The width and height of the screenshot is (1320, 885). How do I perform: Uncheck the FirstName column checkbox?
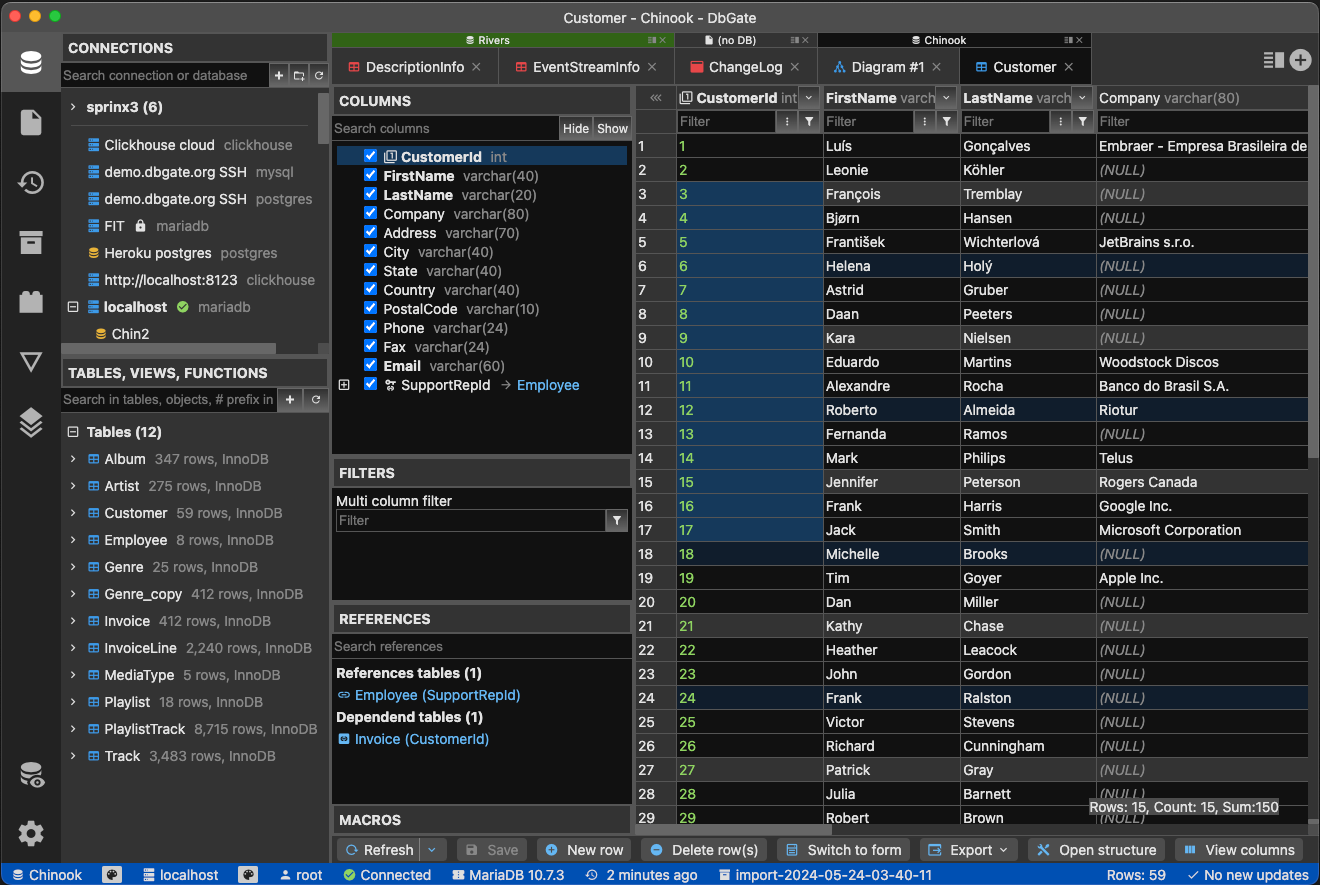tap(370, 175)
